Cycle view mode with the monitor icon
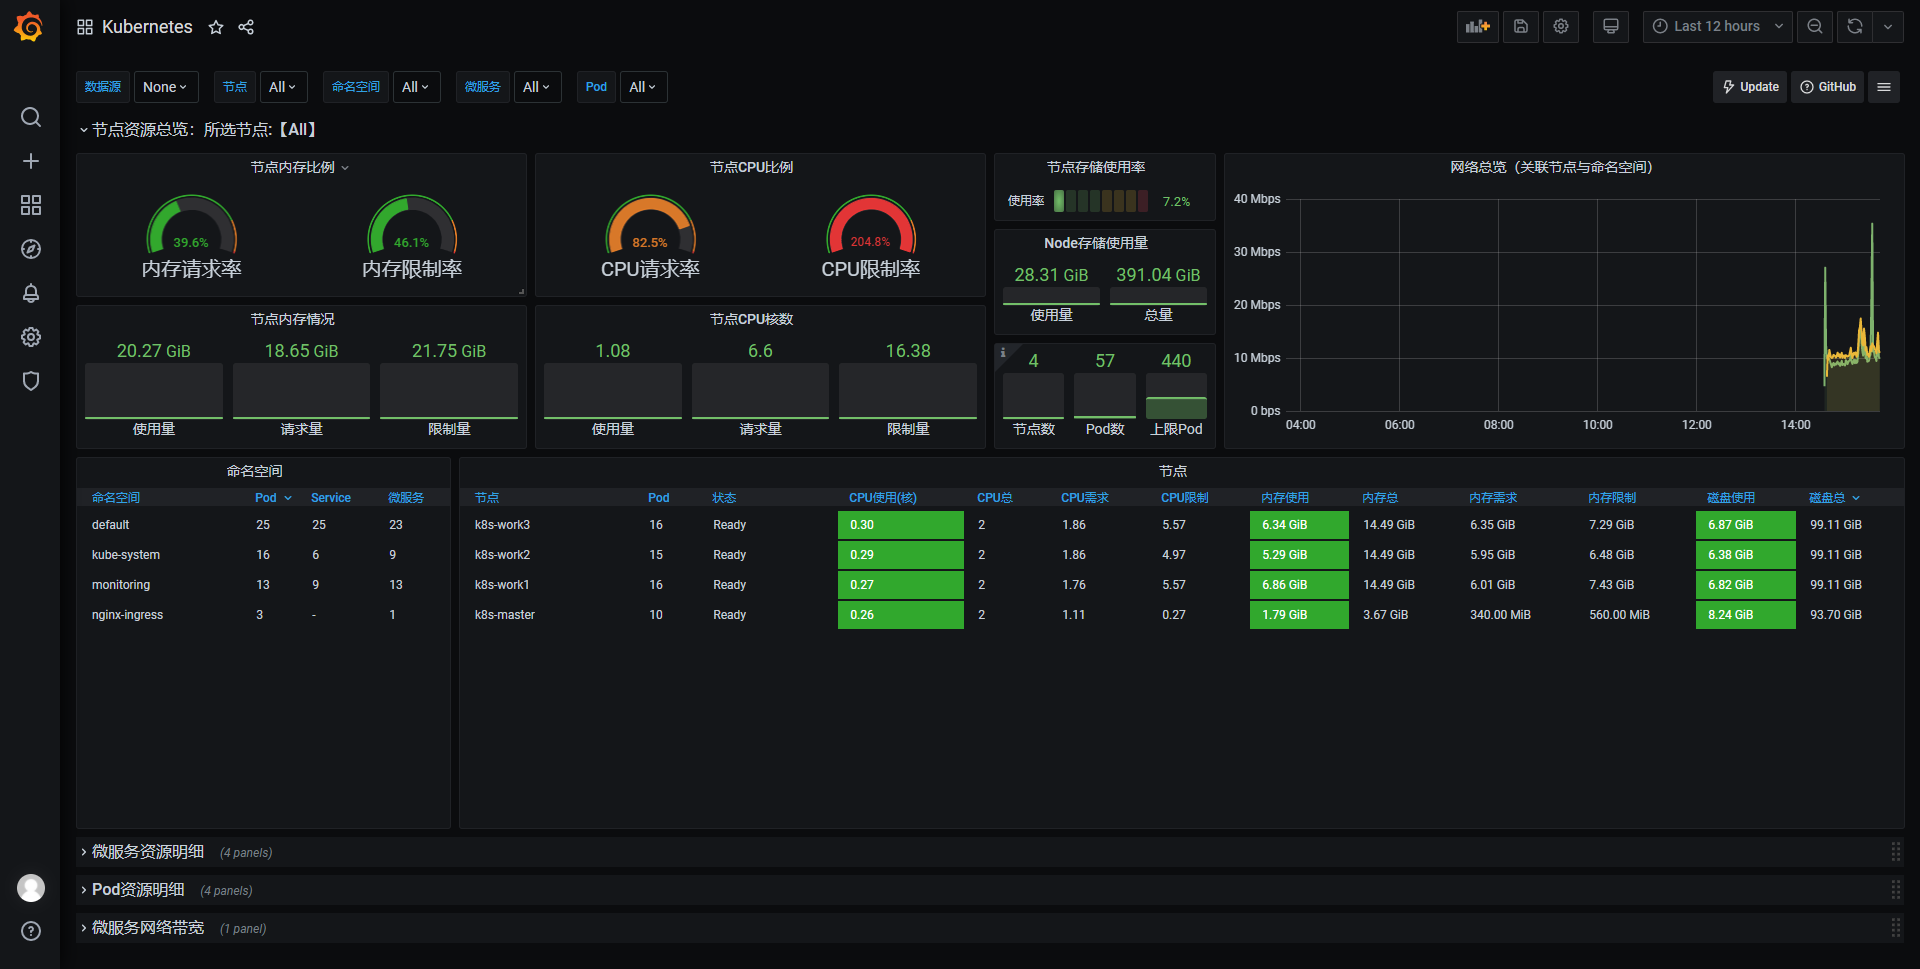1920x969 pixels. tap(1610, 27)
